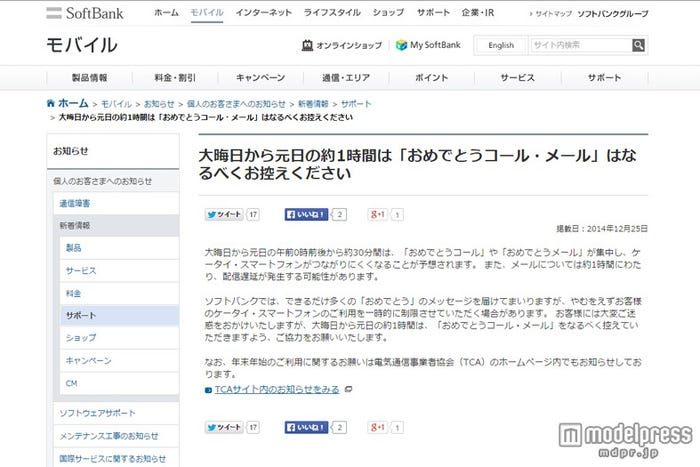The width and height of the screenshot is (700, 467).
Task: Open モバイル in top navigation
Action: pyautogui.click(x=207, y=13)
